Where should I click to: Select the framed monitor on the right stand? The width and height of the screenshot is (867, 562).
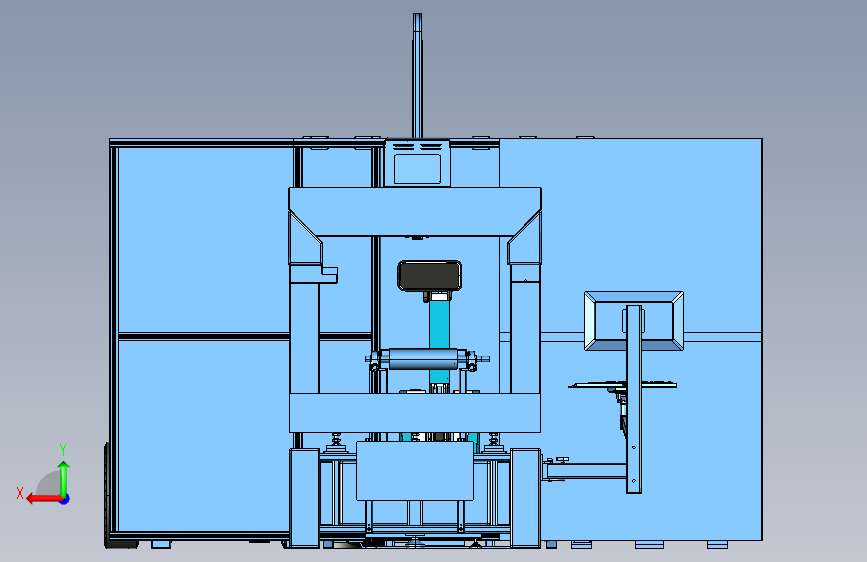634,321
